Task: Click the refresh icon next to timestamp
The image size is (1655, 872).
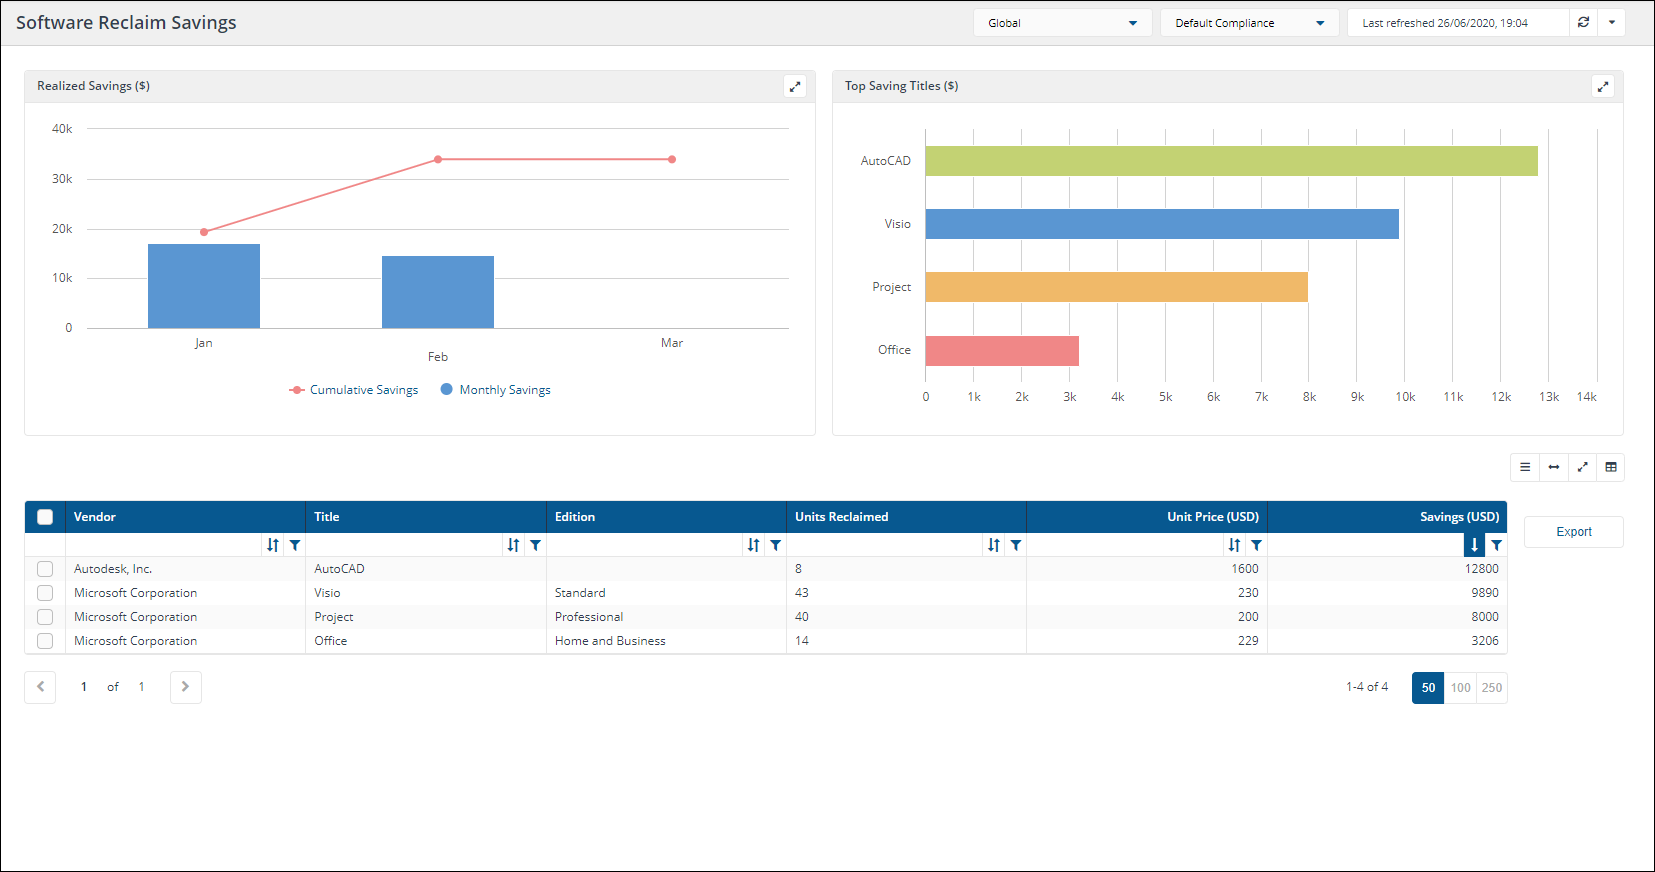Action: coord(1583,23)
